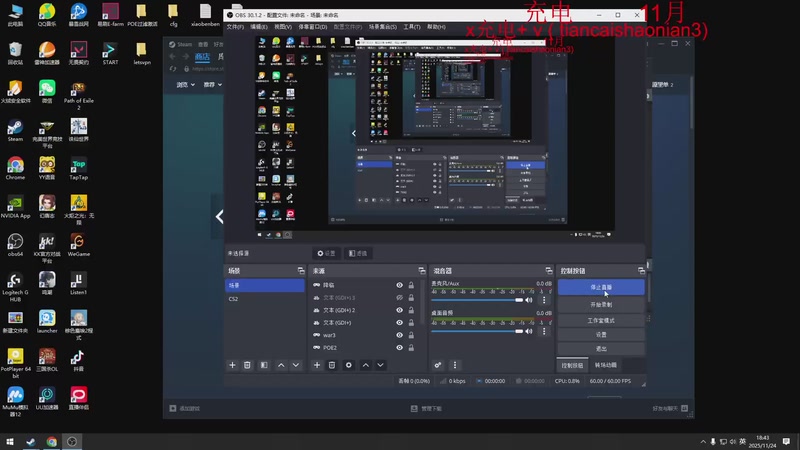Image resolution: width=800 pixels, height=450 pixels.
Task: Open OBS Docks menu
Action: [313, 27]
